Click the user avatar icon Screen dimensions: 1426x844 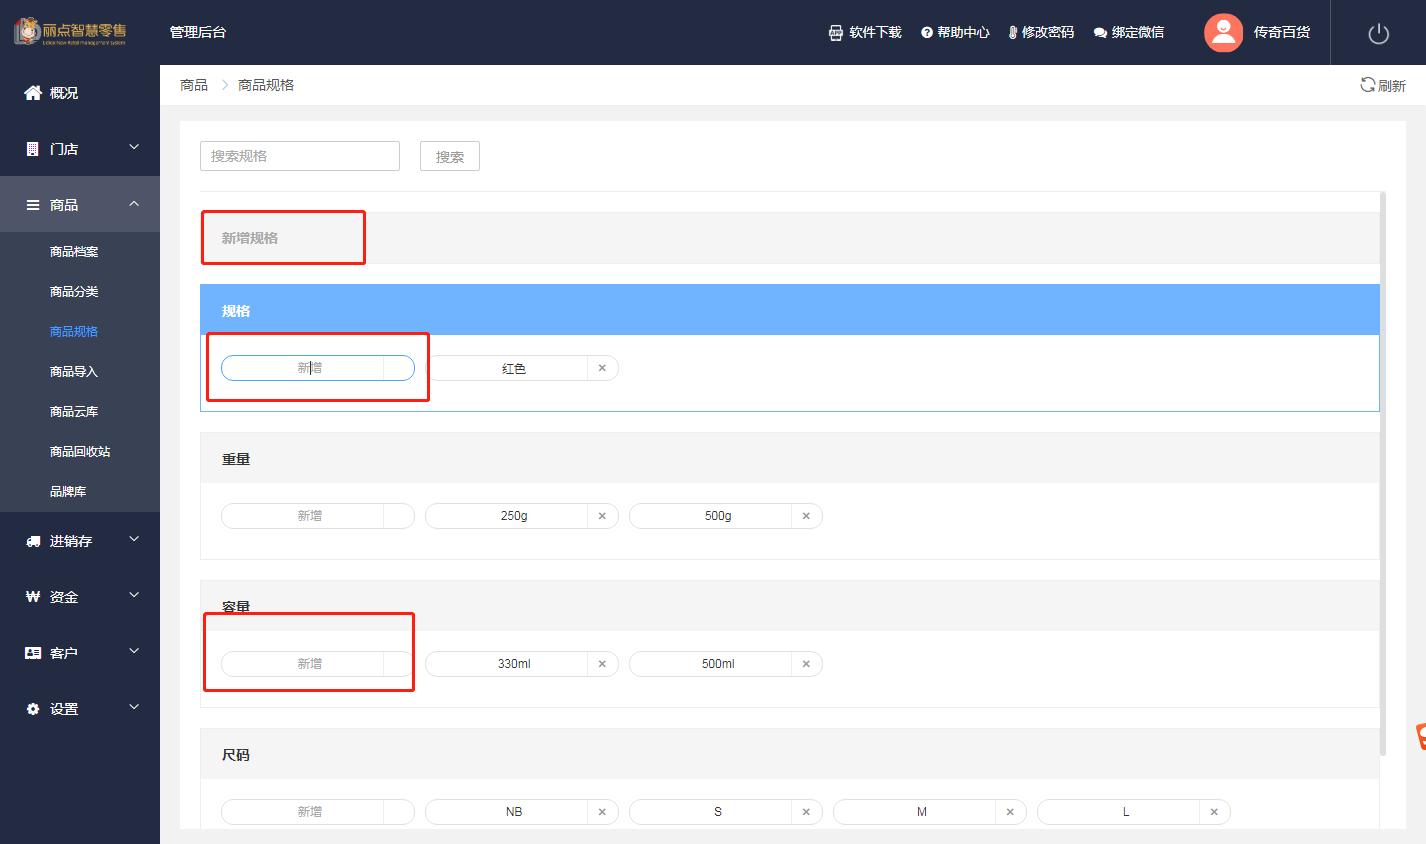pyautogui.click(x=1223, y=33)
